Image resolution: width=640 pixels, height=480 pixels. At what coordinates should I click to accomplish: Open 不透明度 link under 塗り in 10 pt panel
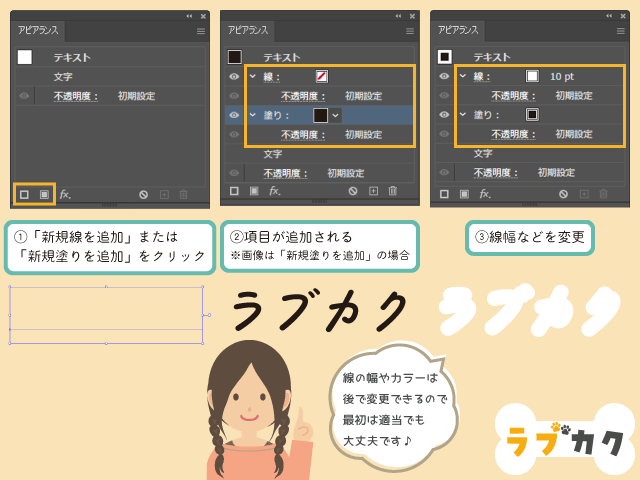[x=513, y=134]
